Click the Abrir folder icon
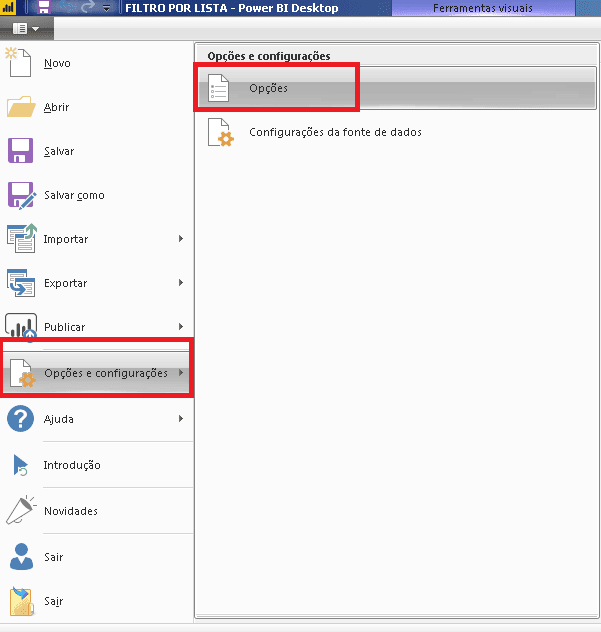Screen dimensions: 601x632 (21, 106)
